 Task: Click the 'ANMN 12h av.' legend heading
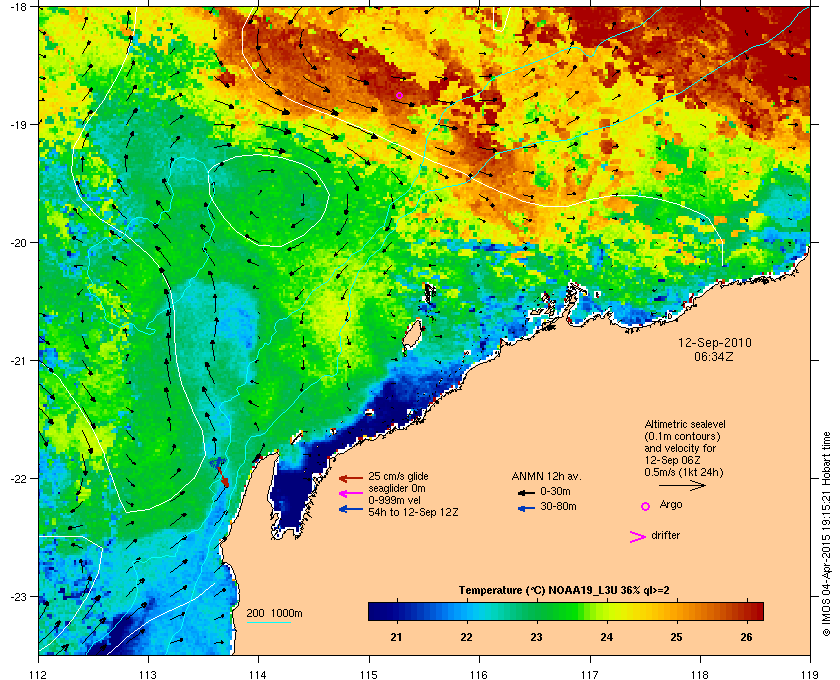[546, 476]
